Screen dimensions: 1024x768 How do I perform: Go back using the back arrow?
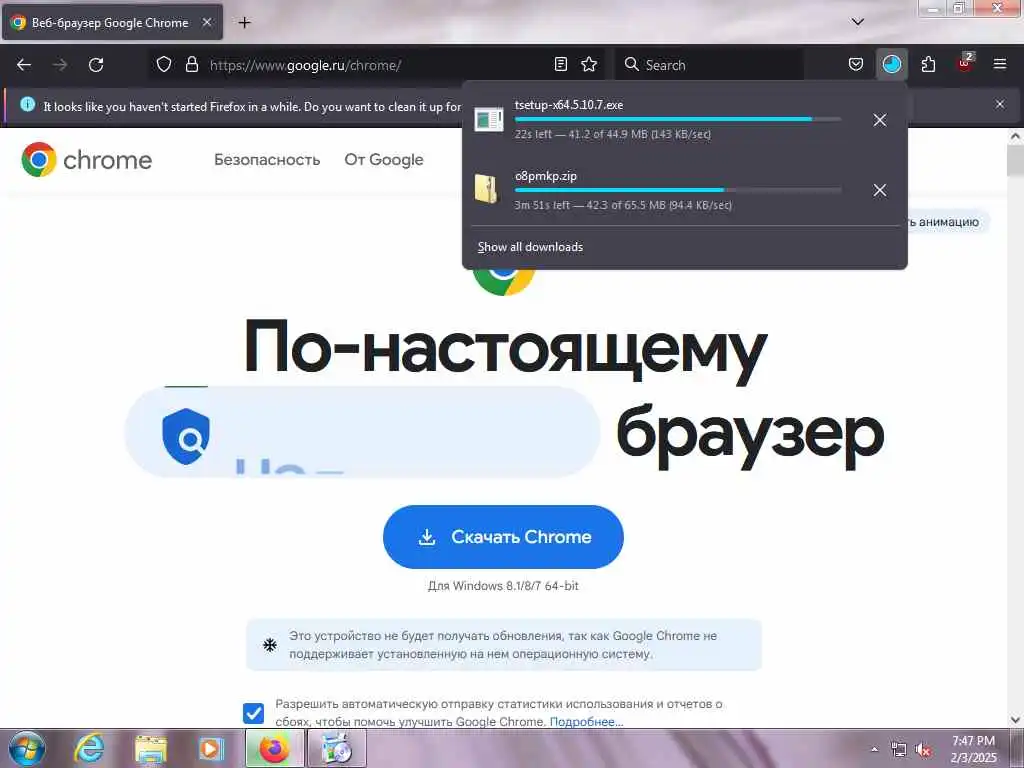pos(24,65)
